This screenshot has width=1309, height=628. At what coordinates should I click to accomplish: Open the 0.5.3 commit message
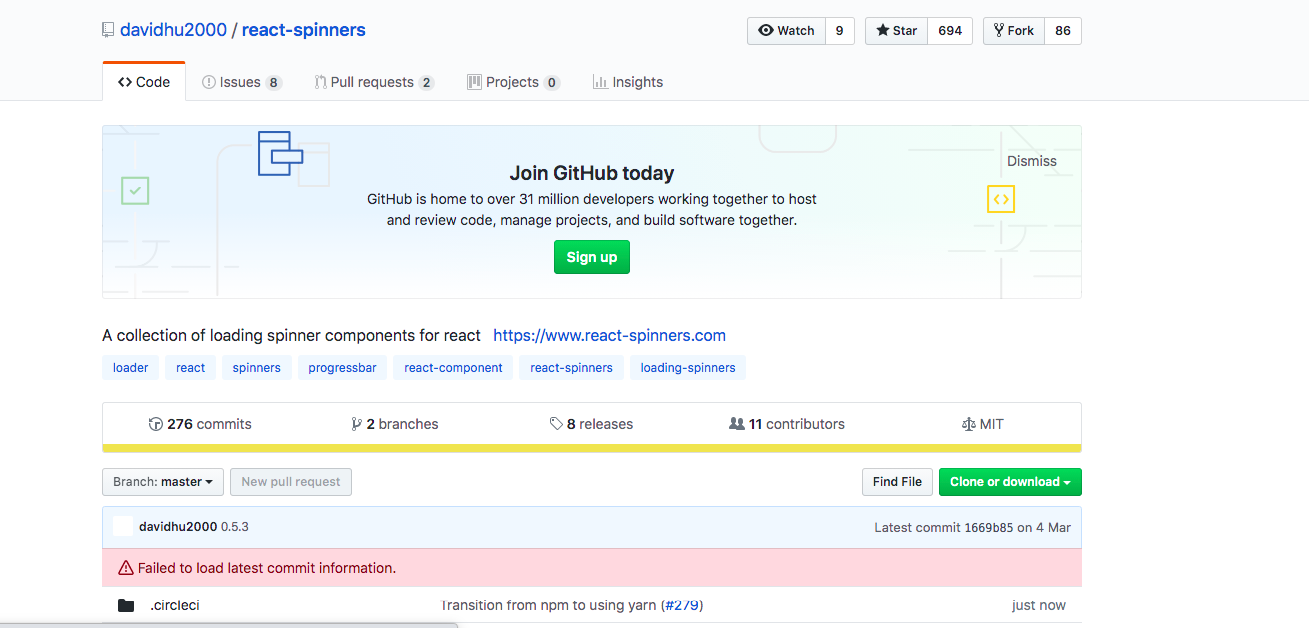(235, 527)
